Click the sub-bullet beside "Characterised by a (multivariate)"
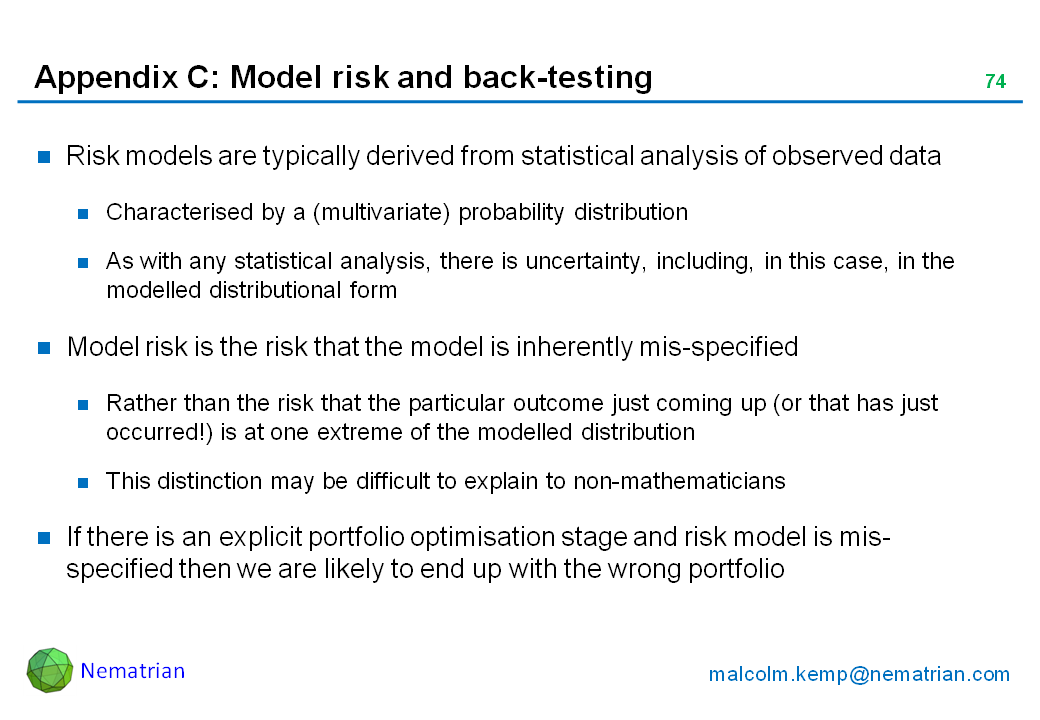 (86, 213)
